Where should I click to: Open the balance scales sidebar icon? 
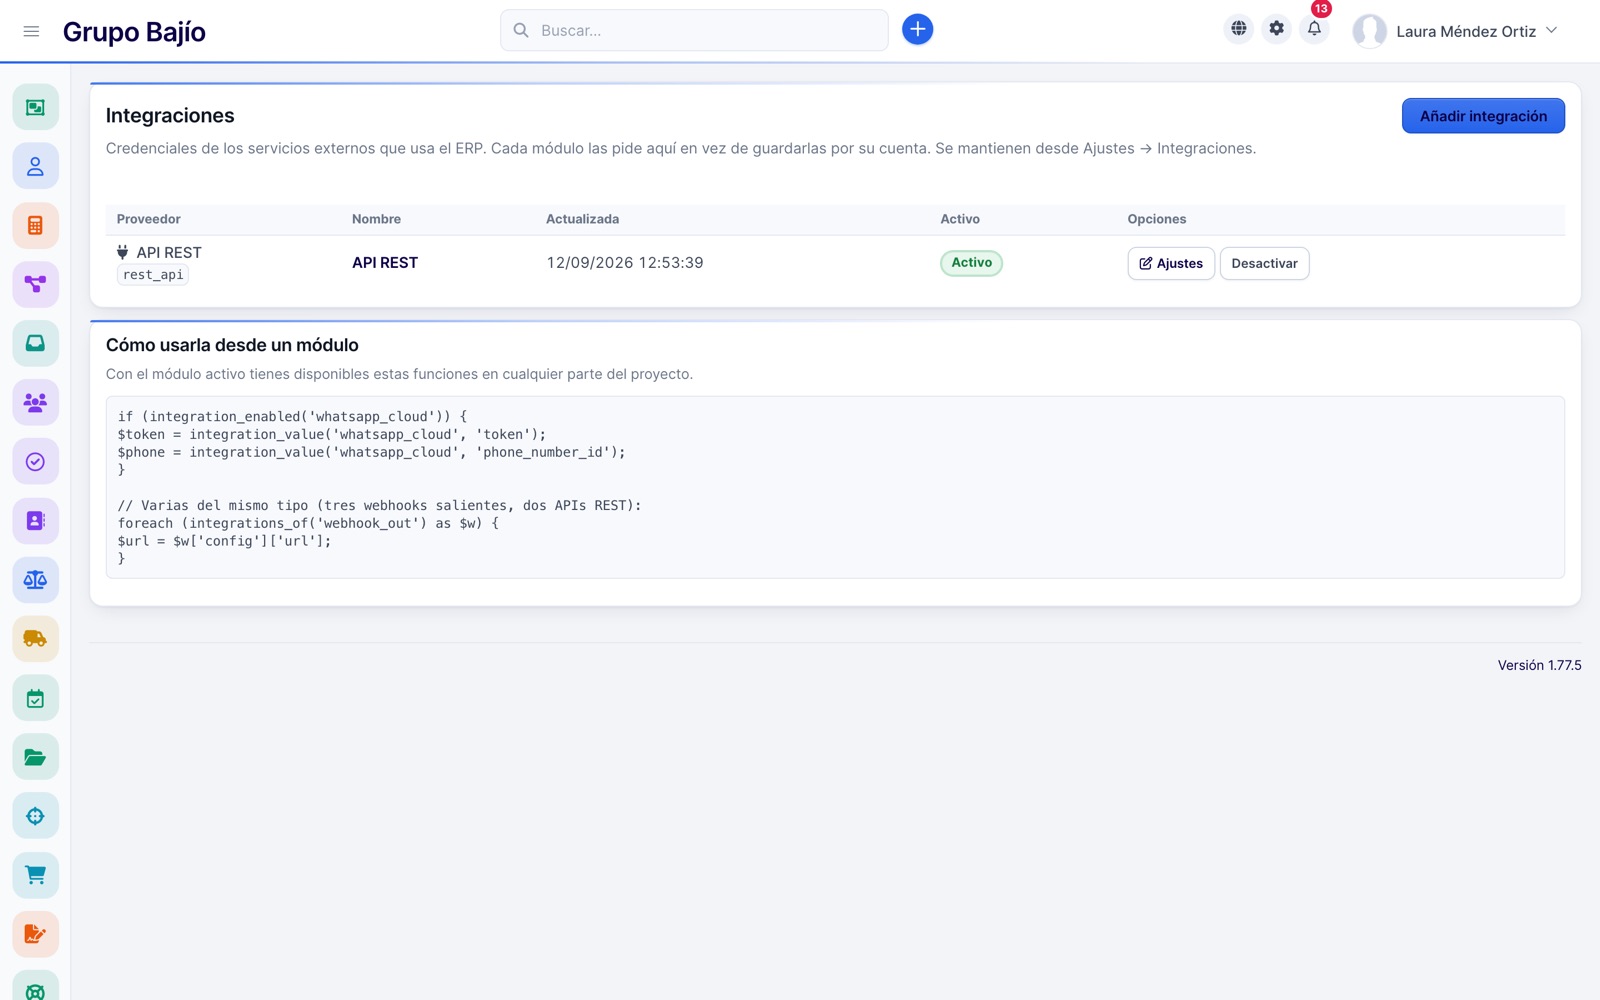35,579
